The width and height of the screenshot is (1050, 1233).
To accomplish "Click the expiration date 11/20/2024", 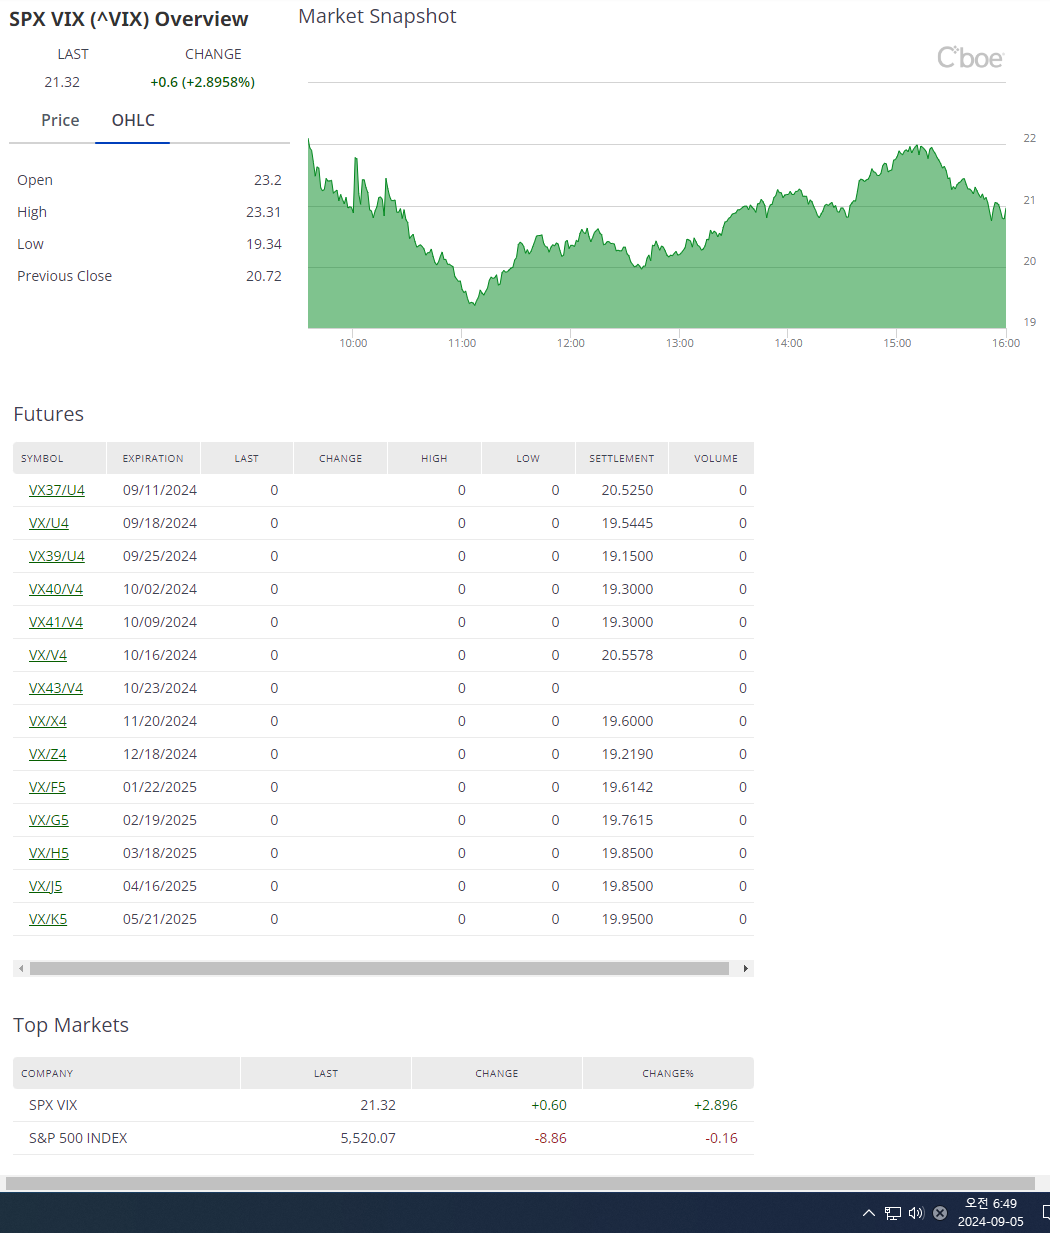I will point(160,721).
